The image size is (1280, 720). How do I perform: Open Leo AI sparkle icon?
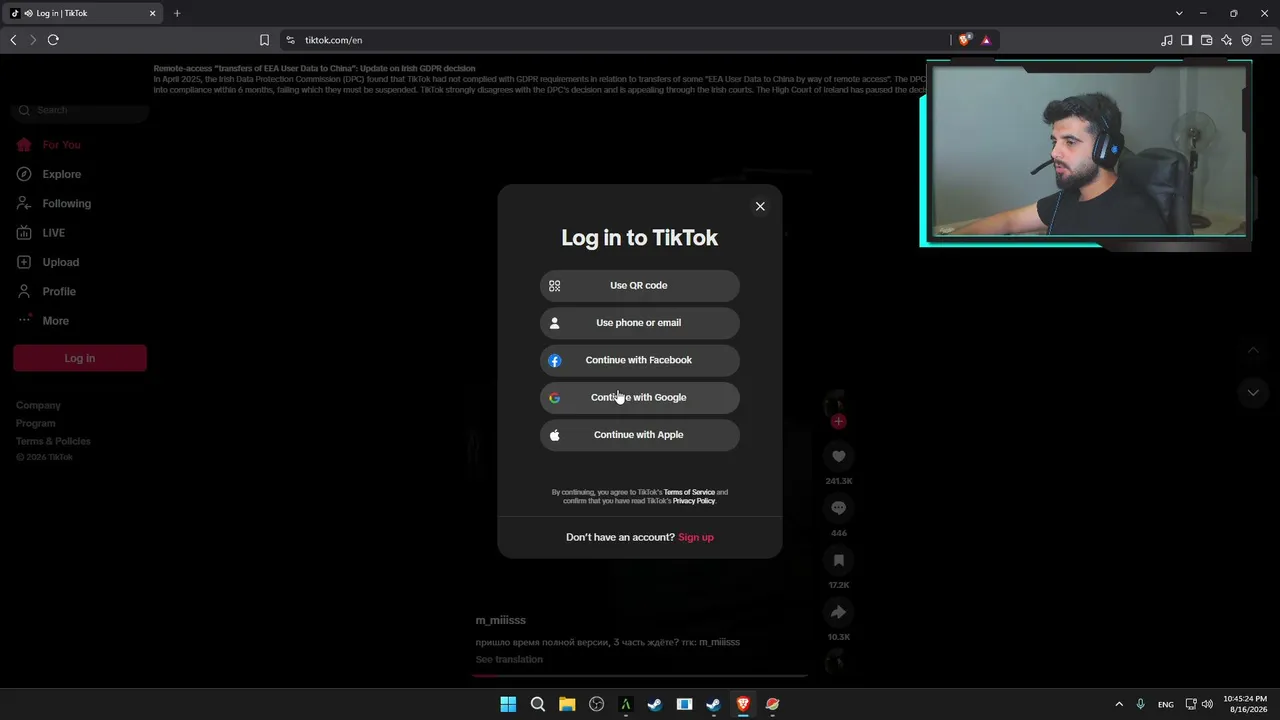[x=1226, y=40]
